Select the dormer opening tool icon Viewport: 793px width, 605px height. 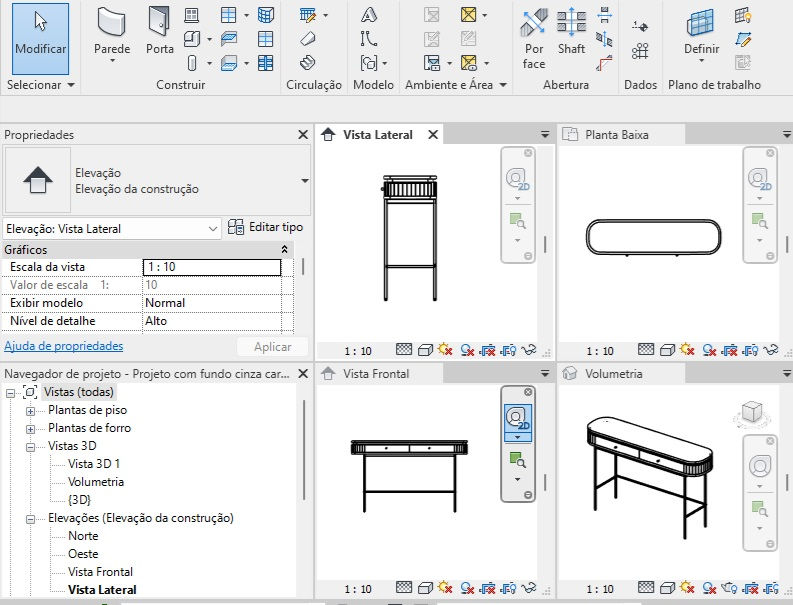604,63
